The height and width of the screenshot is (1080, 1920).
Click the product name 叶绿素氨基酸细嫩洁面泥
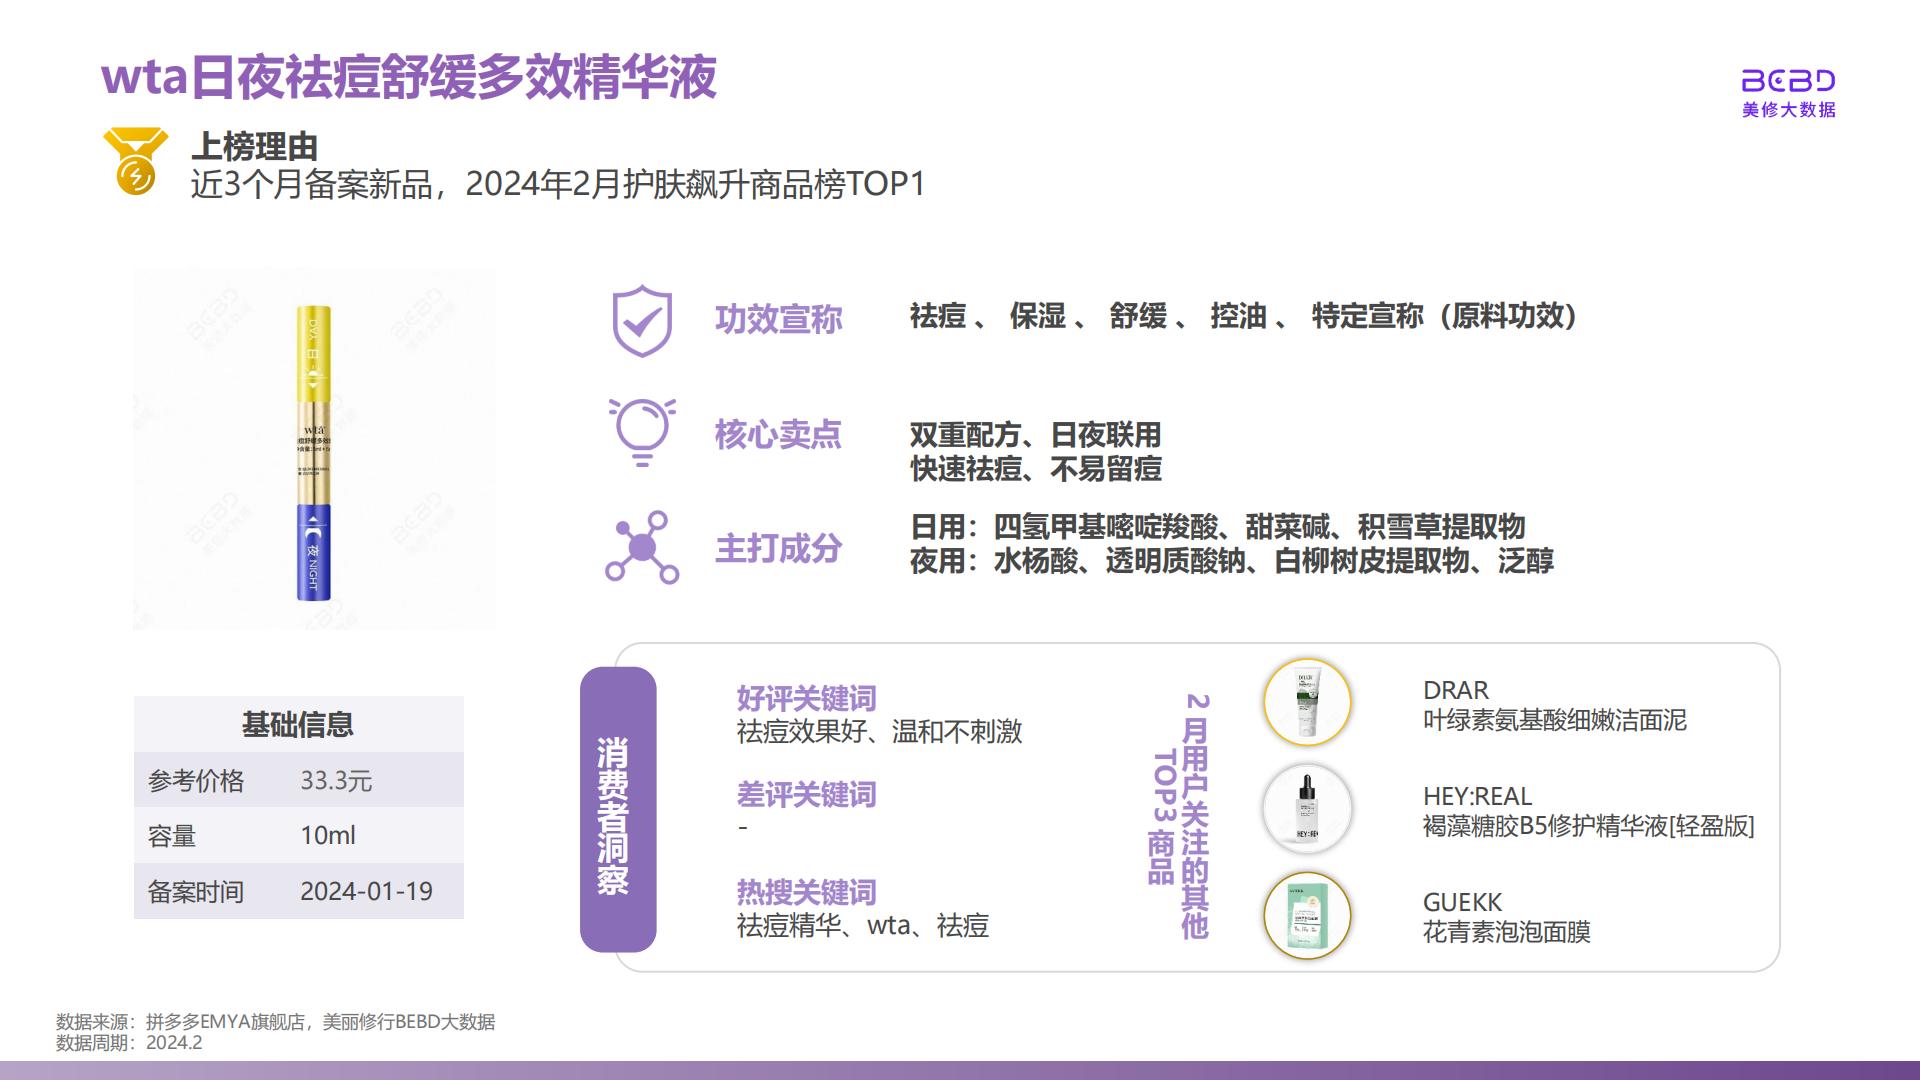[x=1554, y=721]
